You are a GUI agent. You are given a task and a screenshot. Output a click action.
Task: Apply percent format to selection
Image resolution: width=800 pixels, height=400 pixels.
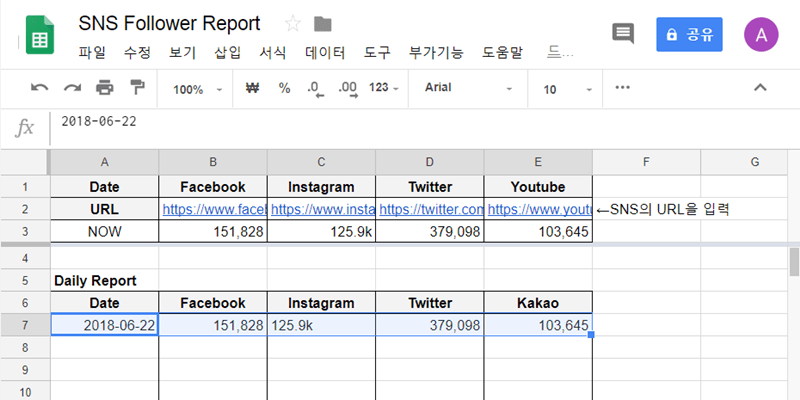(284, 89)
